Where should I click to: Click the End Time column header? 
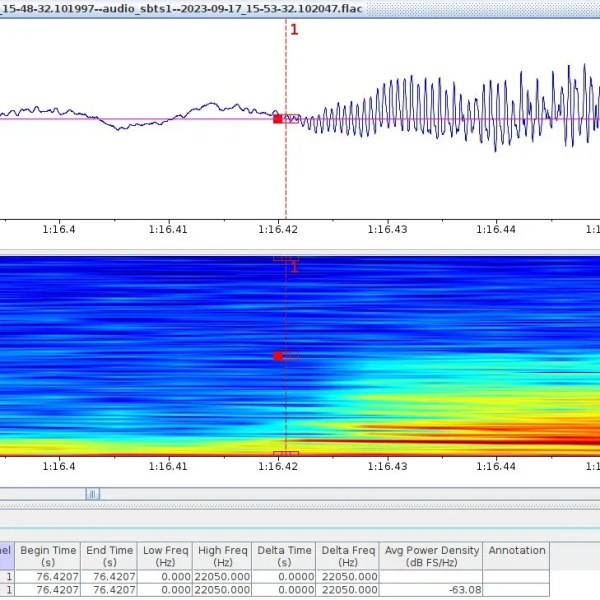click(109, 556)
